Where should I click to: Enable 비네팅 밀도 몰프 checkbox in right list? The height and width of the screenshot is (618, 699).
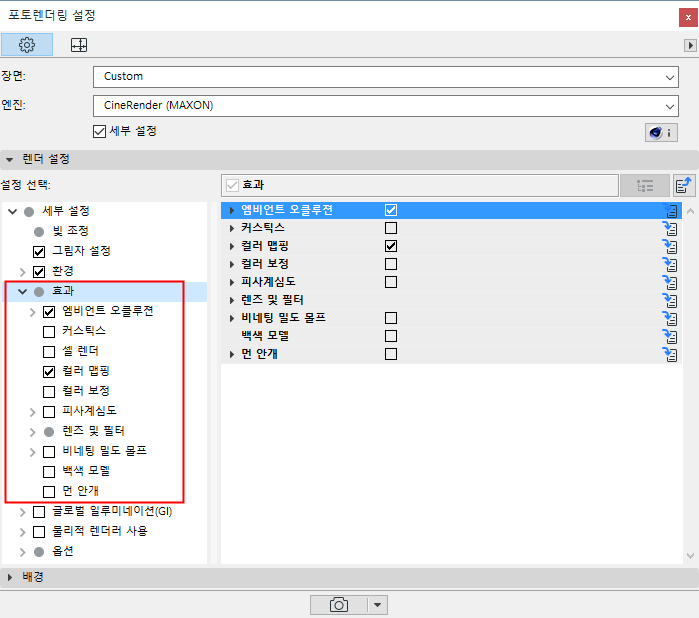click(391, 318)
